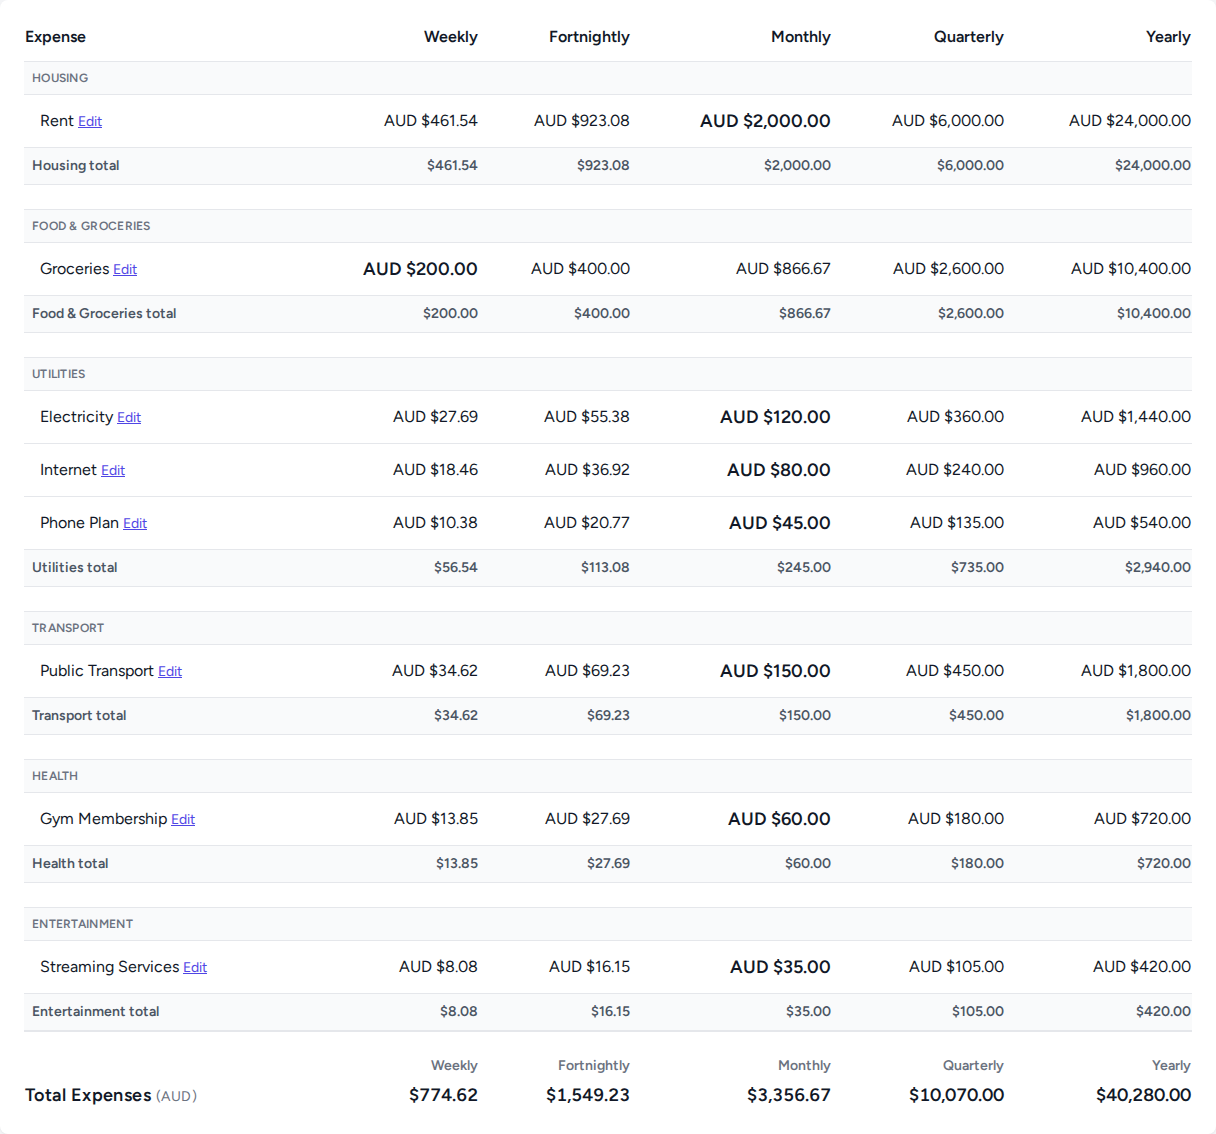Screen dimensions: 1216x1134
Task: Select Rent yearly amount AUD $24,000.00
Action: tap(1130, 121)
